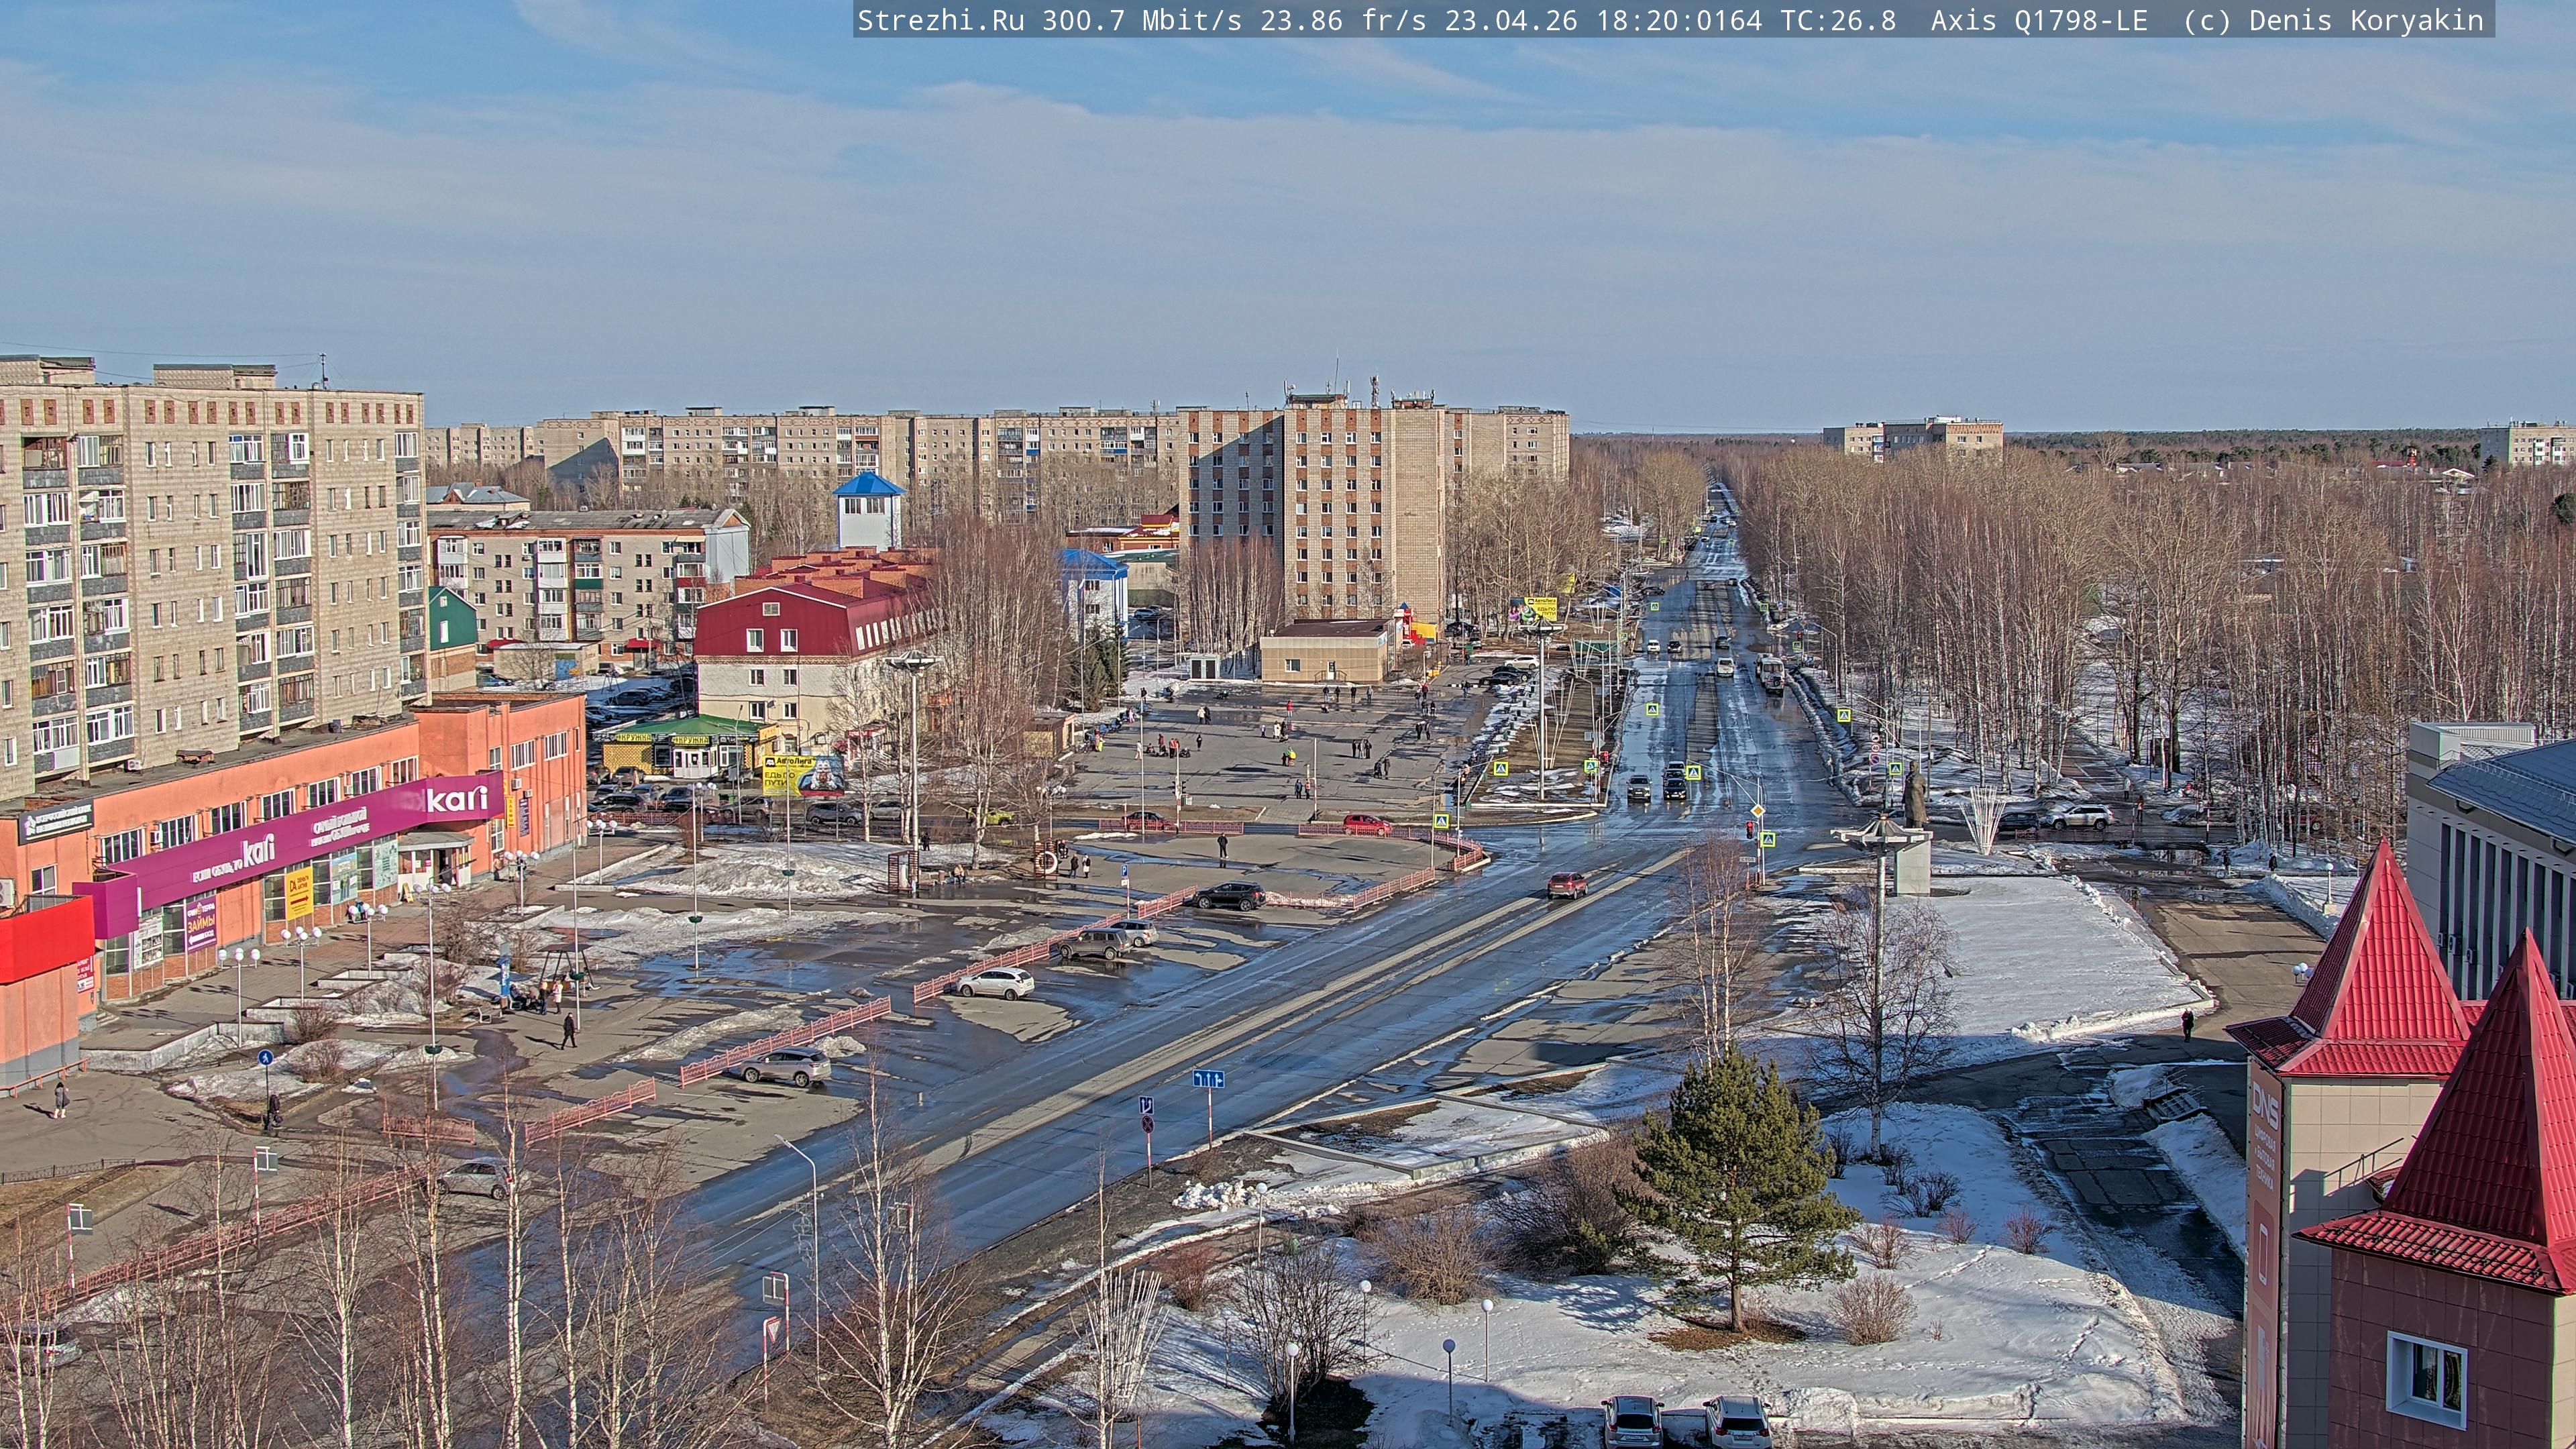This screenshot has height=1449, width=2576.
Task: Click the red traffic light at the intersection
Action: 1749,829
